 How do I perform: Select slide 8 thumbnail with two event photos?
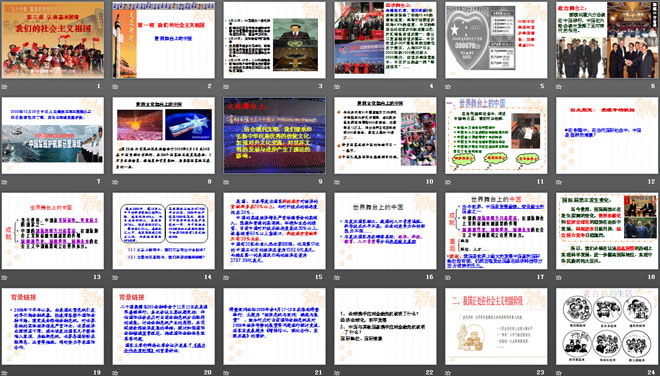click(164, 136)
